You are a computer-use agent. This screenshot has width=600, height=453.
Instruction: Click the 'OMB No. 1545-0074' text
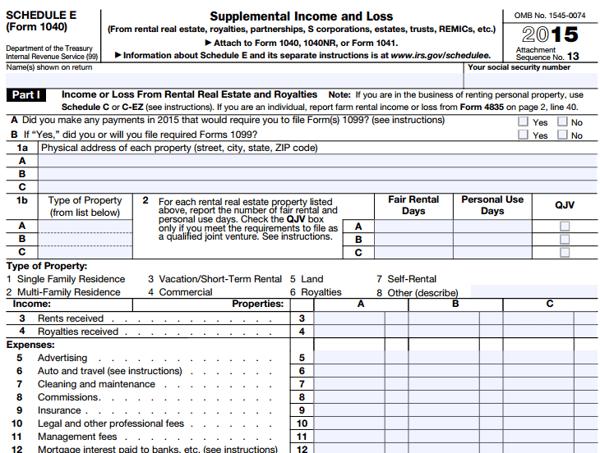coord(549,15)
